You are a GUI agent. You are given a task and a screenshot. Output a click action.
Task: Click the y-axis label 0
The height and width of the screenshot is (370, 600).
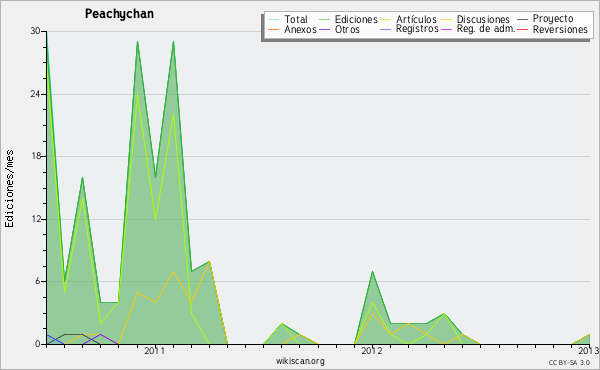38,344
